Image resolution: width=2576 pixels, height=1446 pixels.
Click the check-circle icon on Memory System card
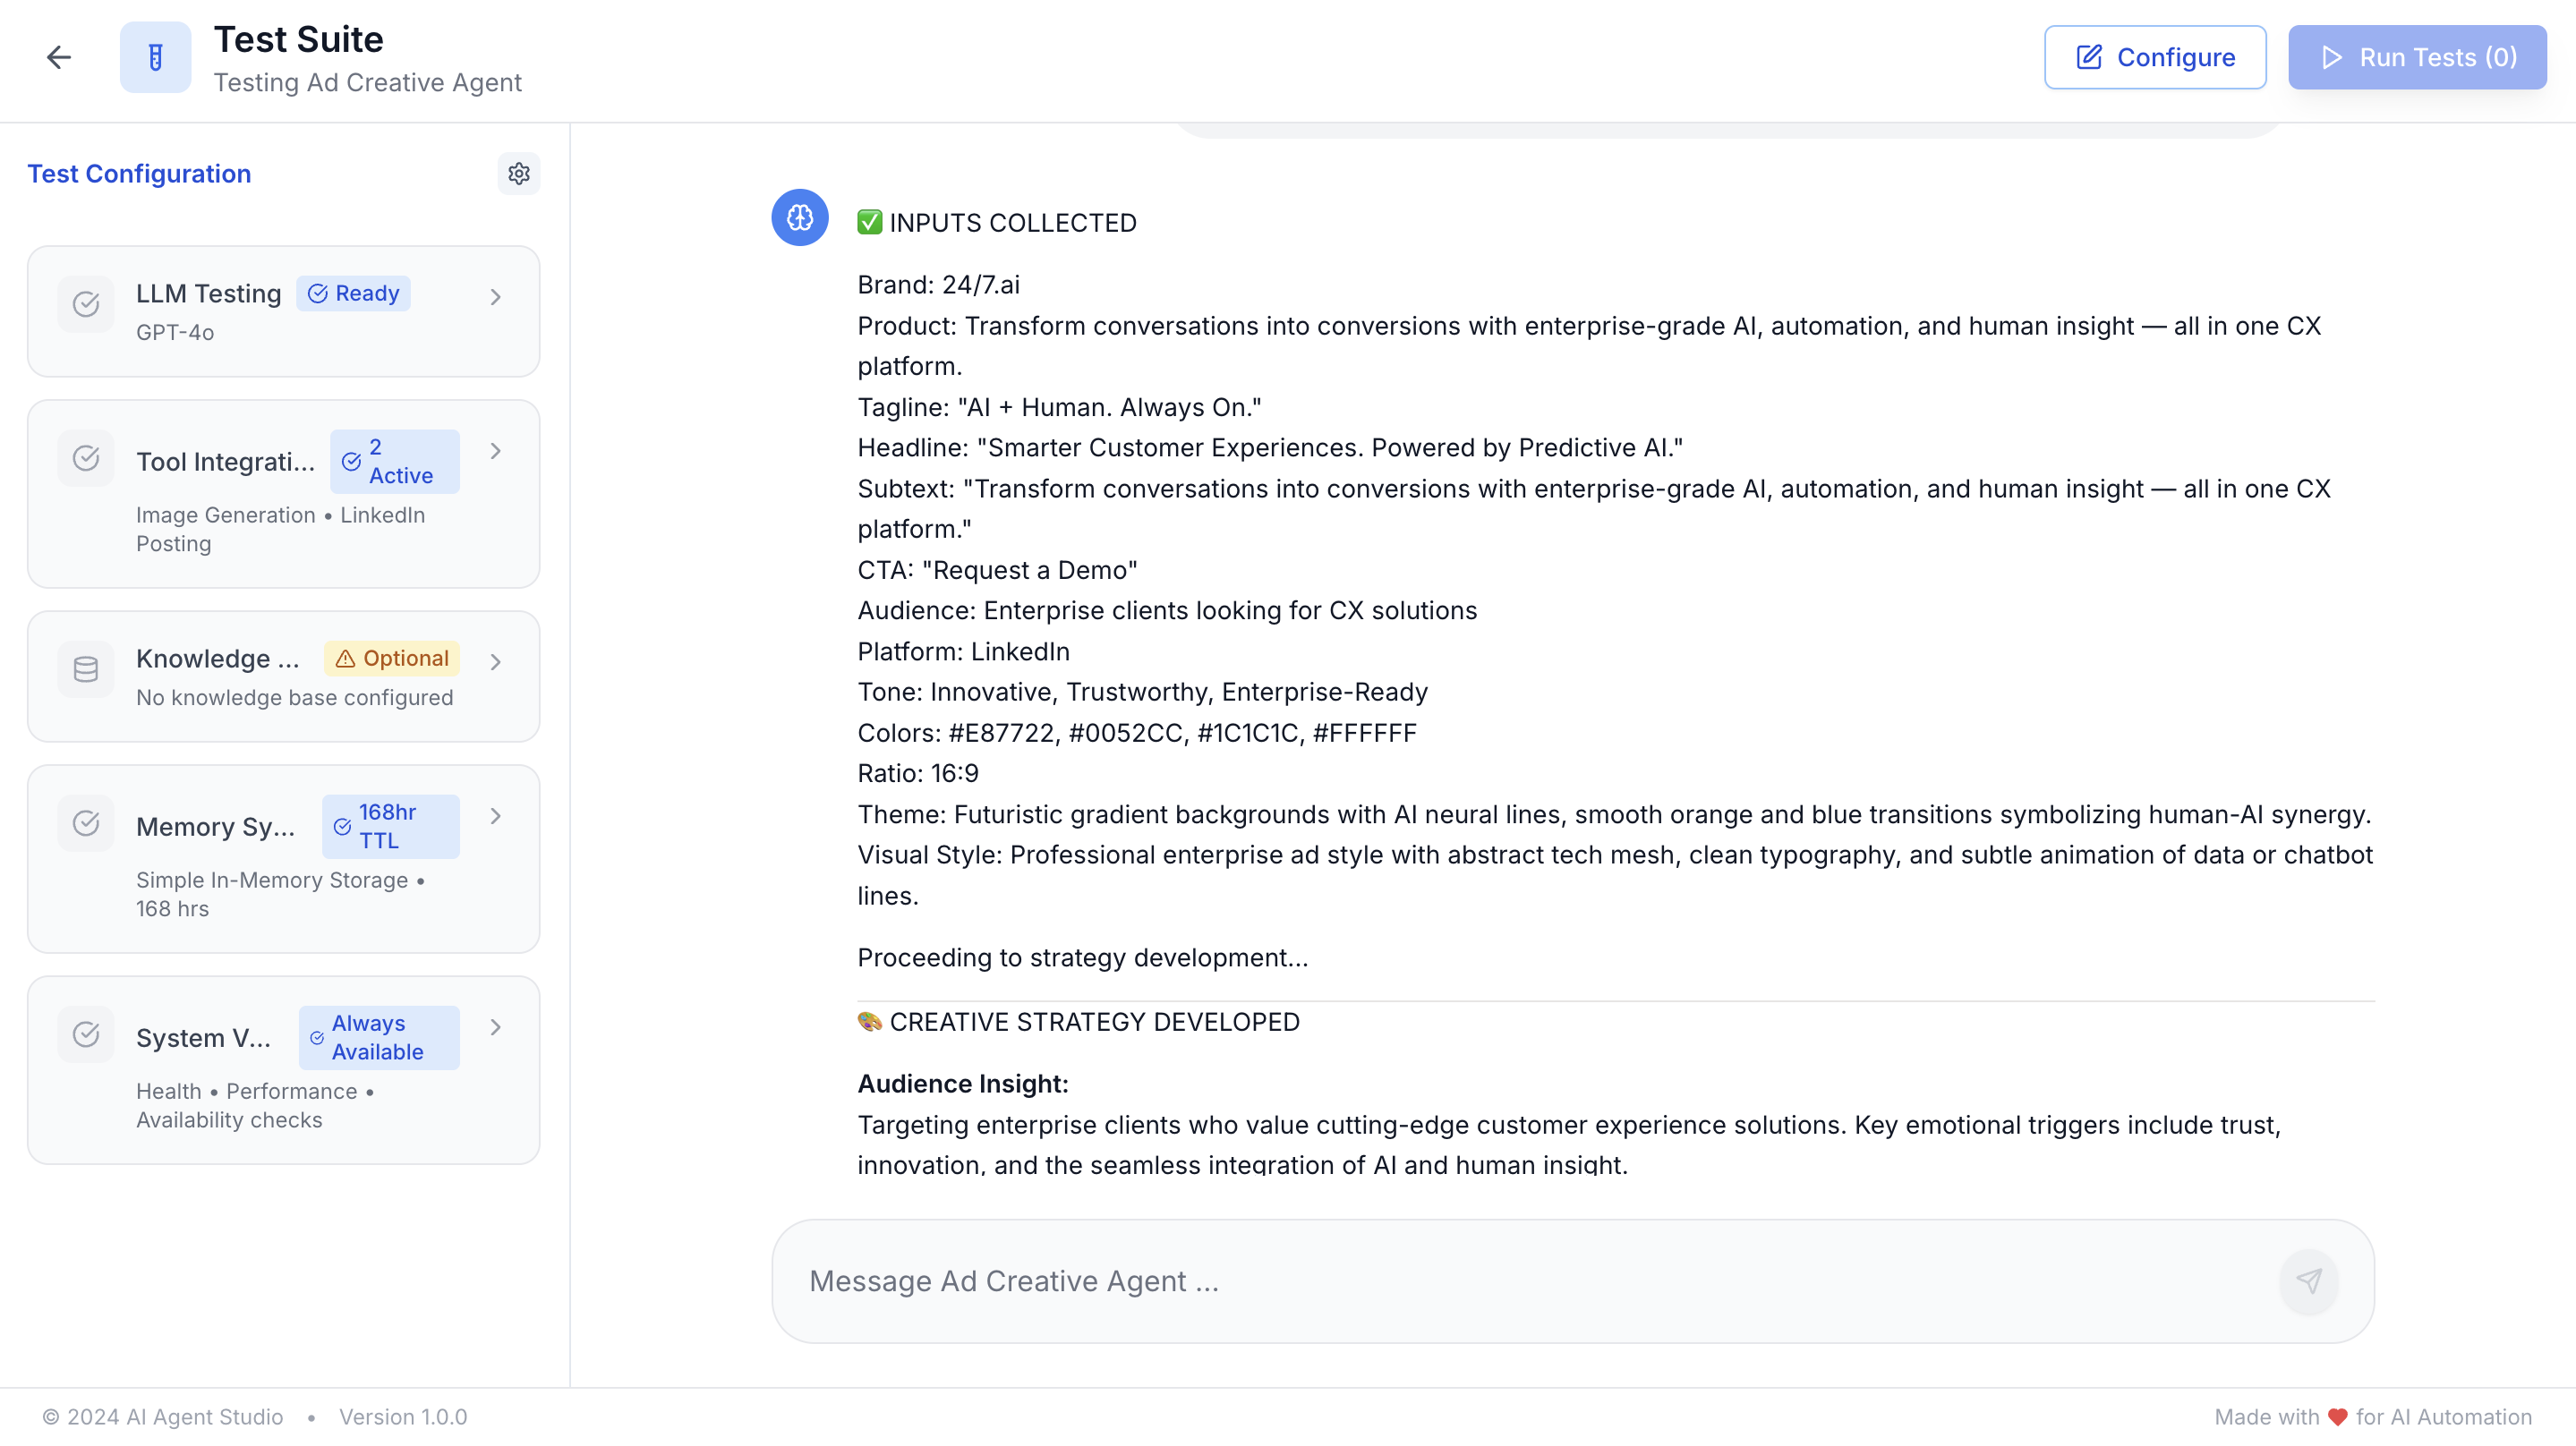click(85, 822)
